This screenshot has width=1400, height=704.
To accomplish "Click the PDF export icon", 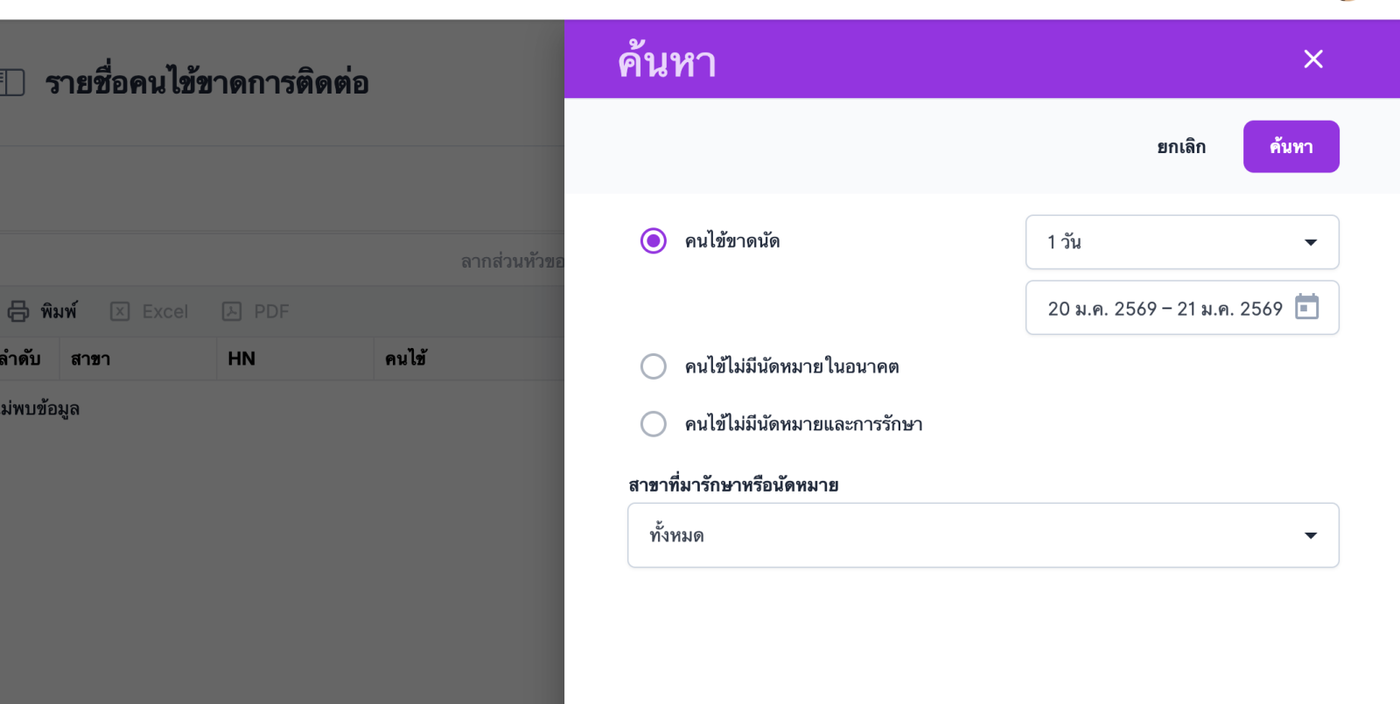I will 232,312.
